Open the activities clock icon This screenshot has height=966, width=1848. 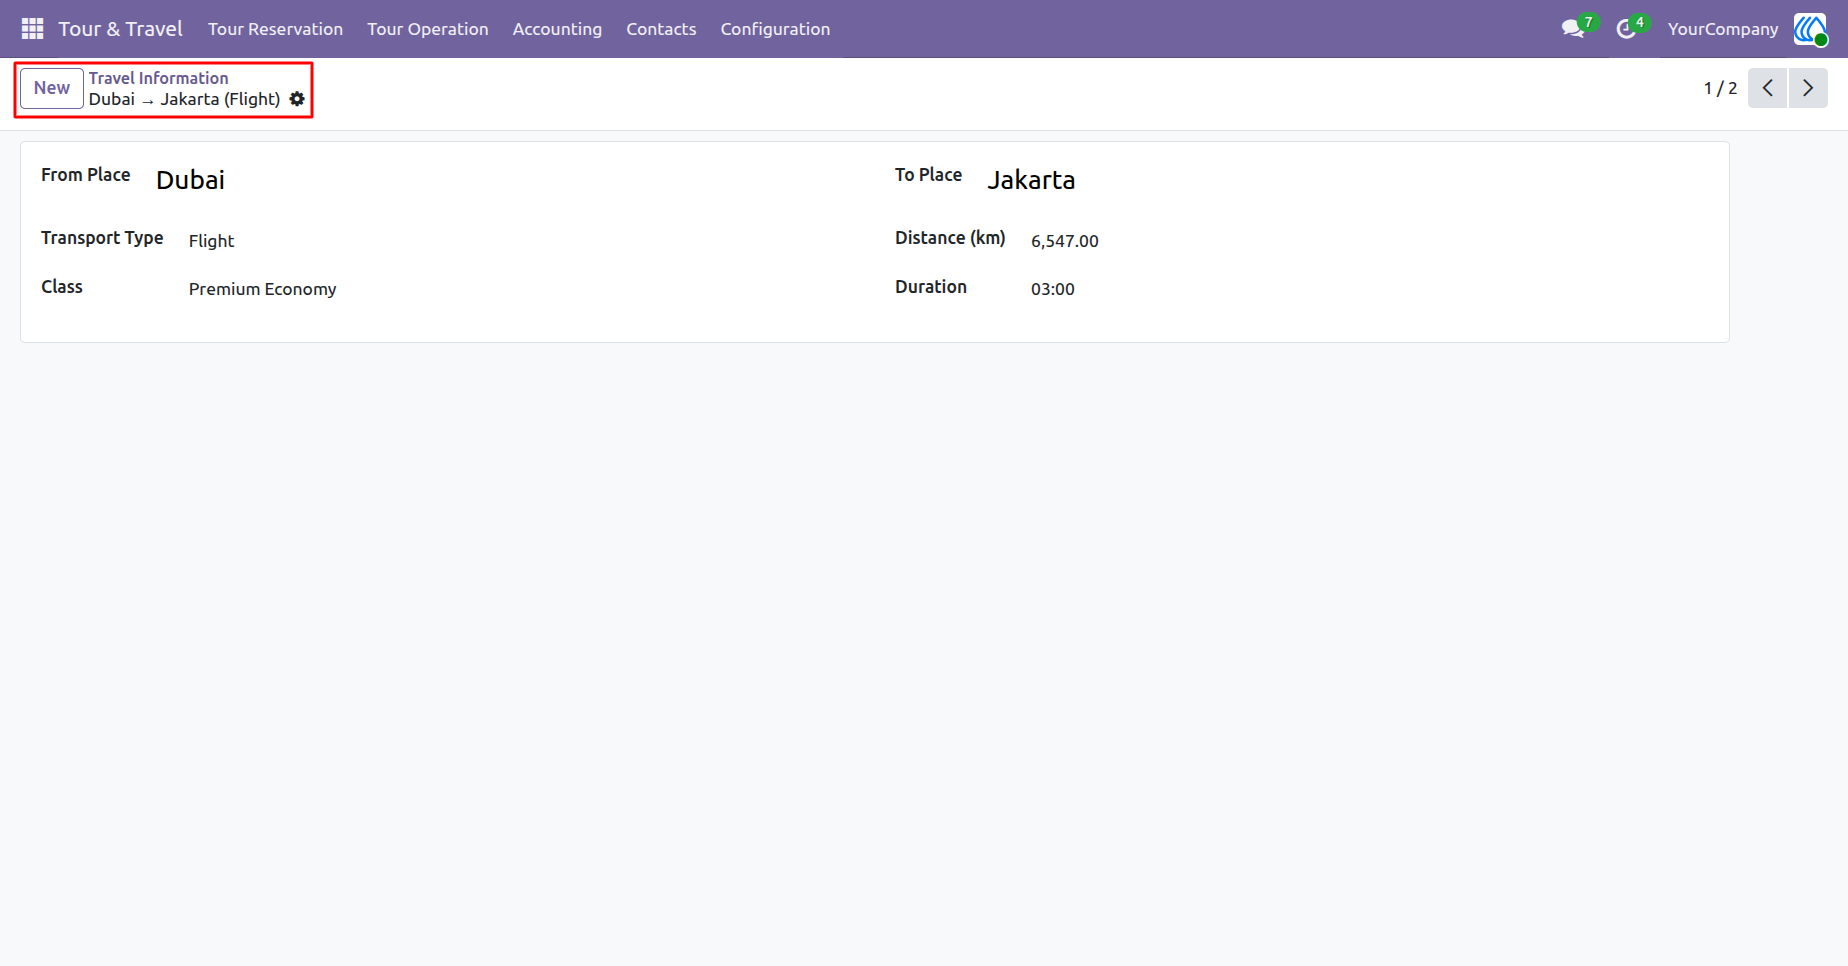click(x=1626, y=29)
